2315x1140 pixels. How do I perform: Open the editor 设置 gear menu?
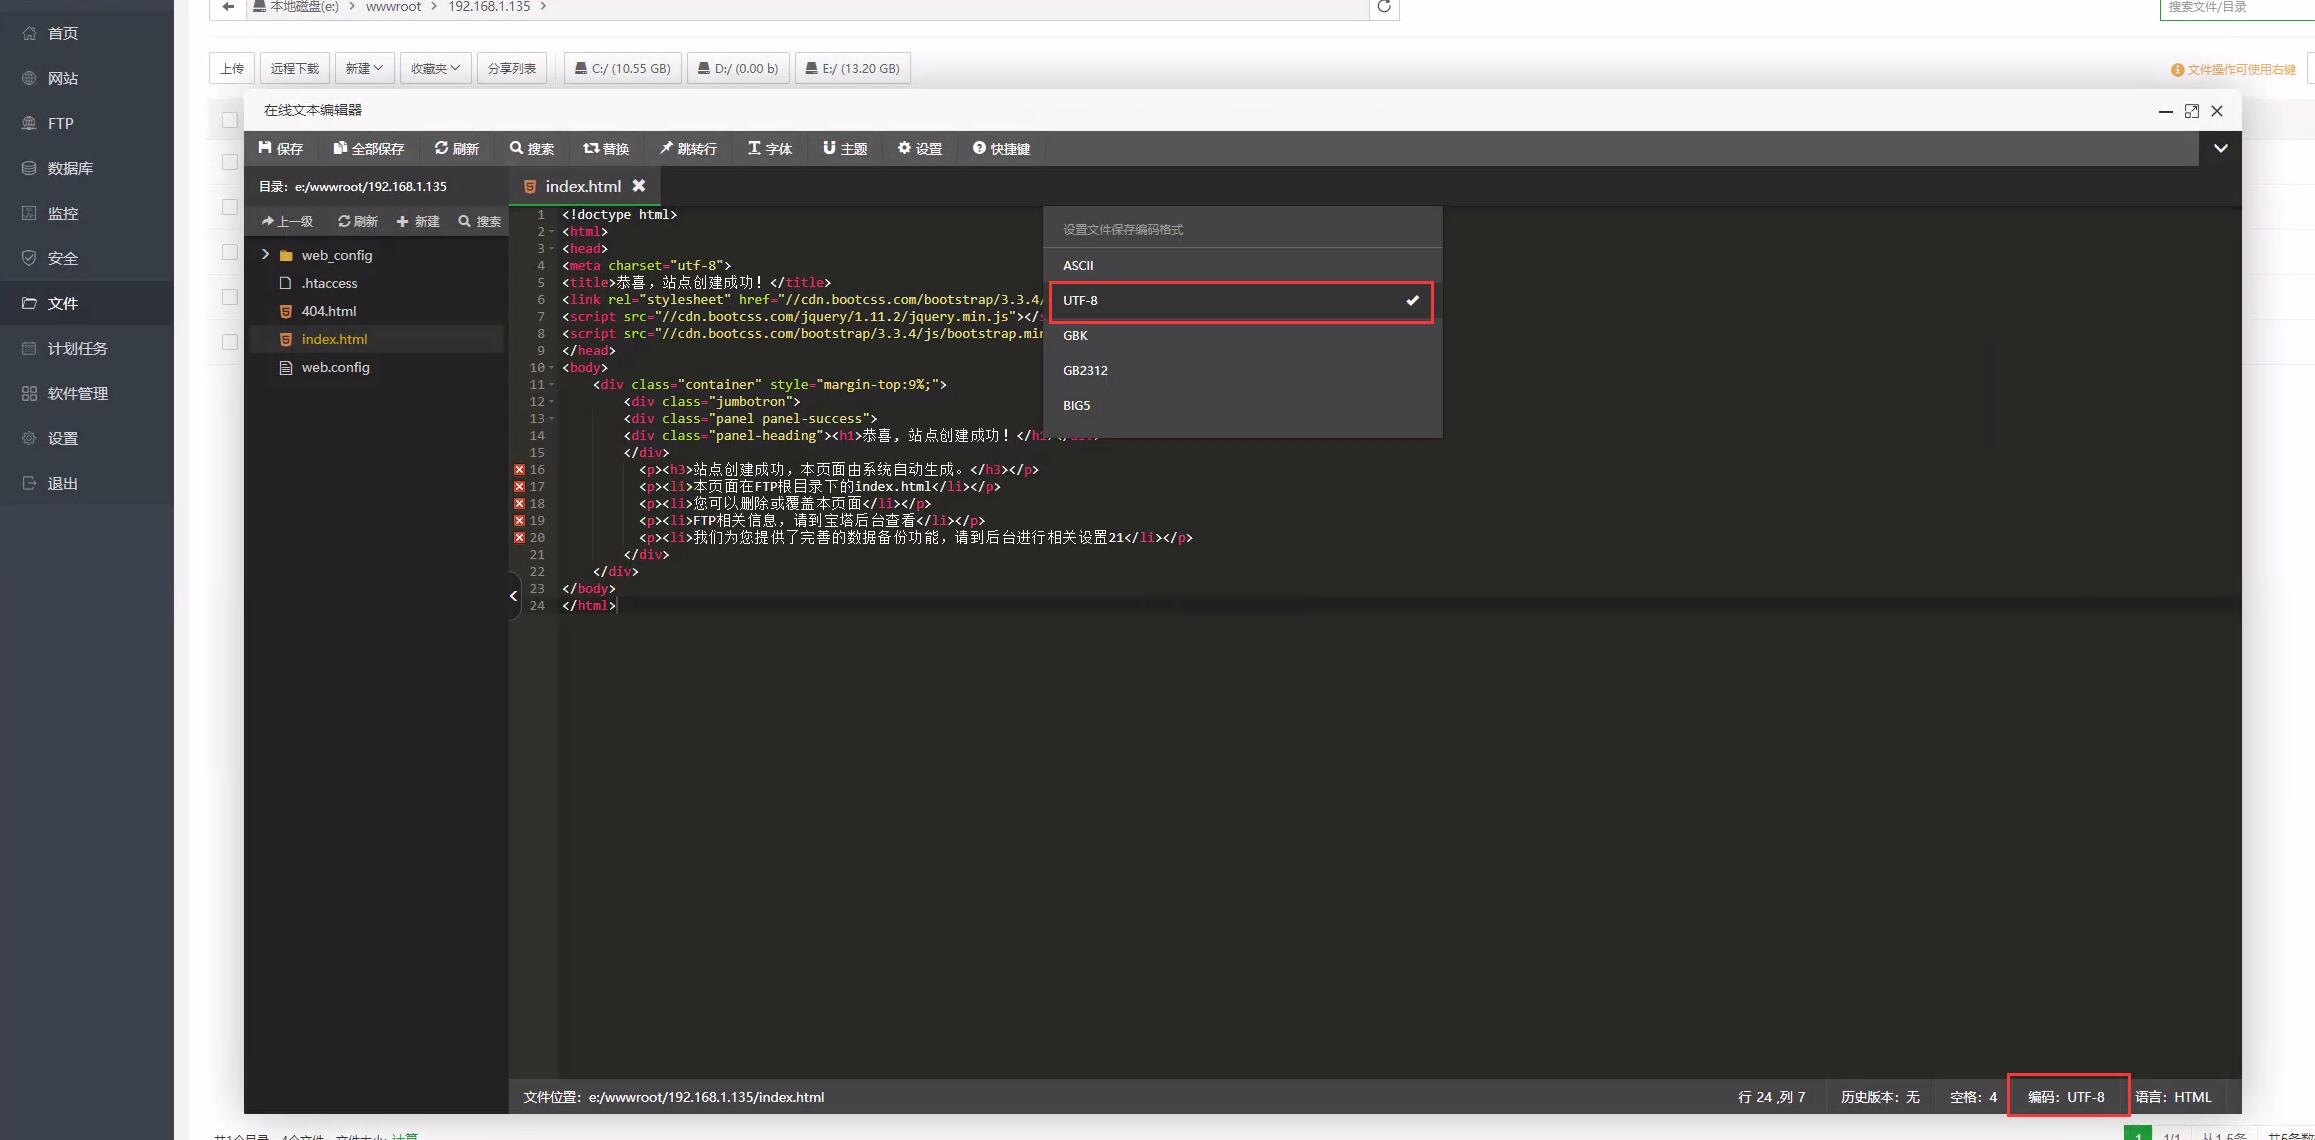pyautogui.click(x=920, y=148)
